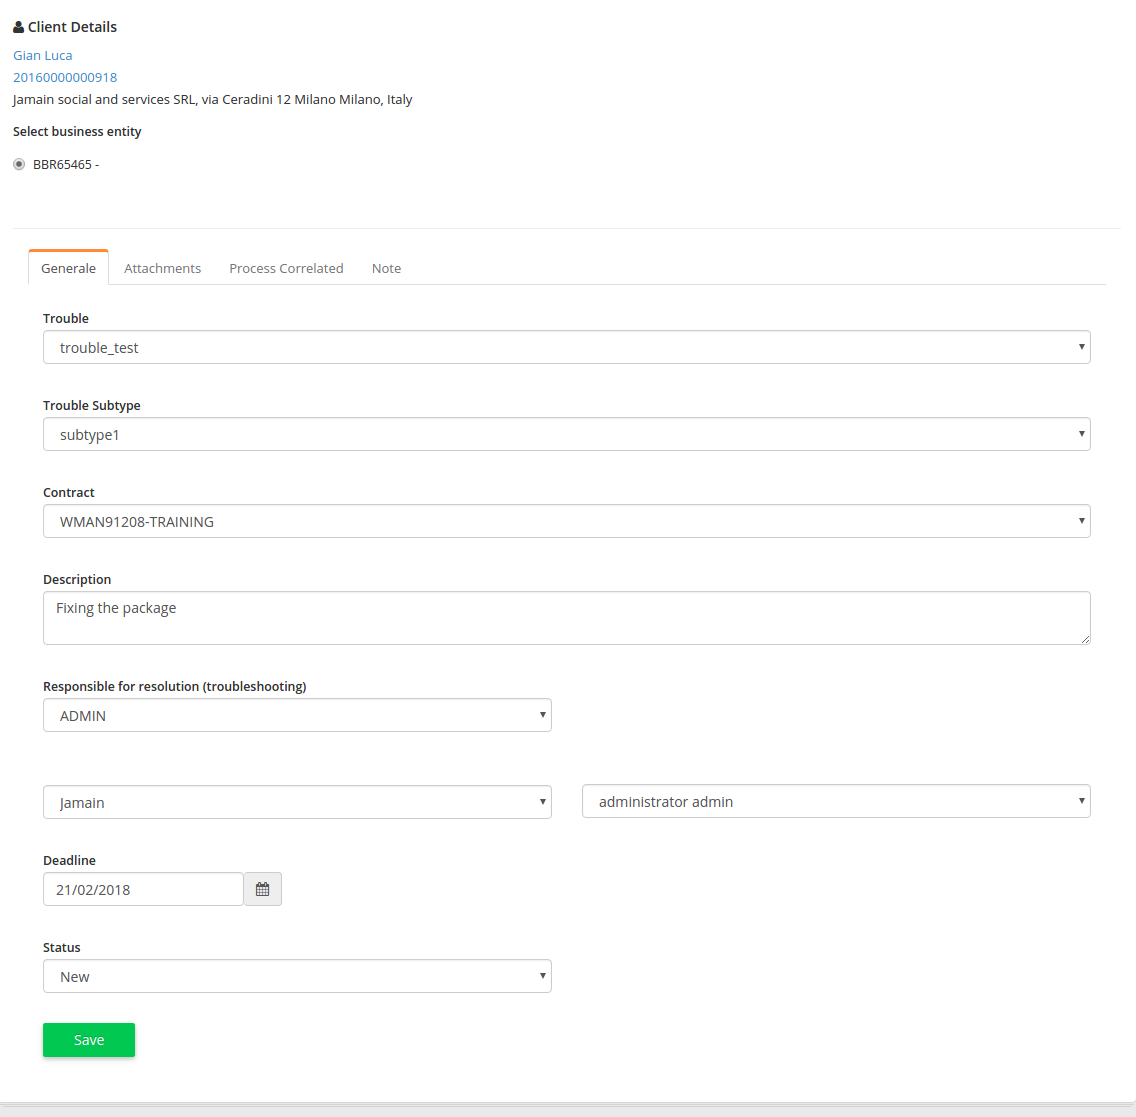Image resolution: width=1136 pixels, height=1117 pixels.
Task: Change the Status dropdown from New
Action: click(x=297, y=977)
